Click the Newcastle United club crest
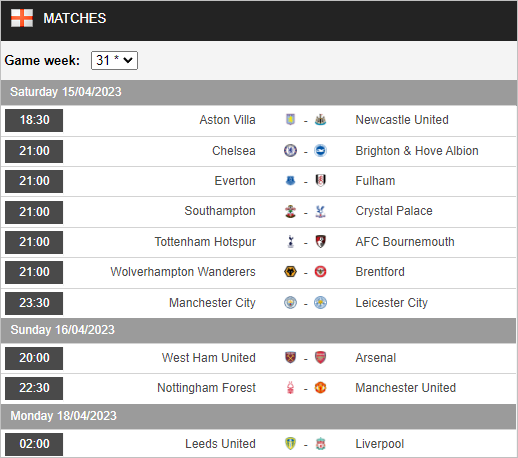Screen dimensions: 518x458 (x=320, y=120)
